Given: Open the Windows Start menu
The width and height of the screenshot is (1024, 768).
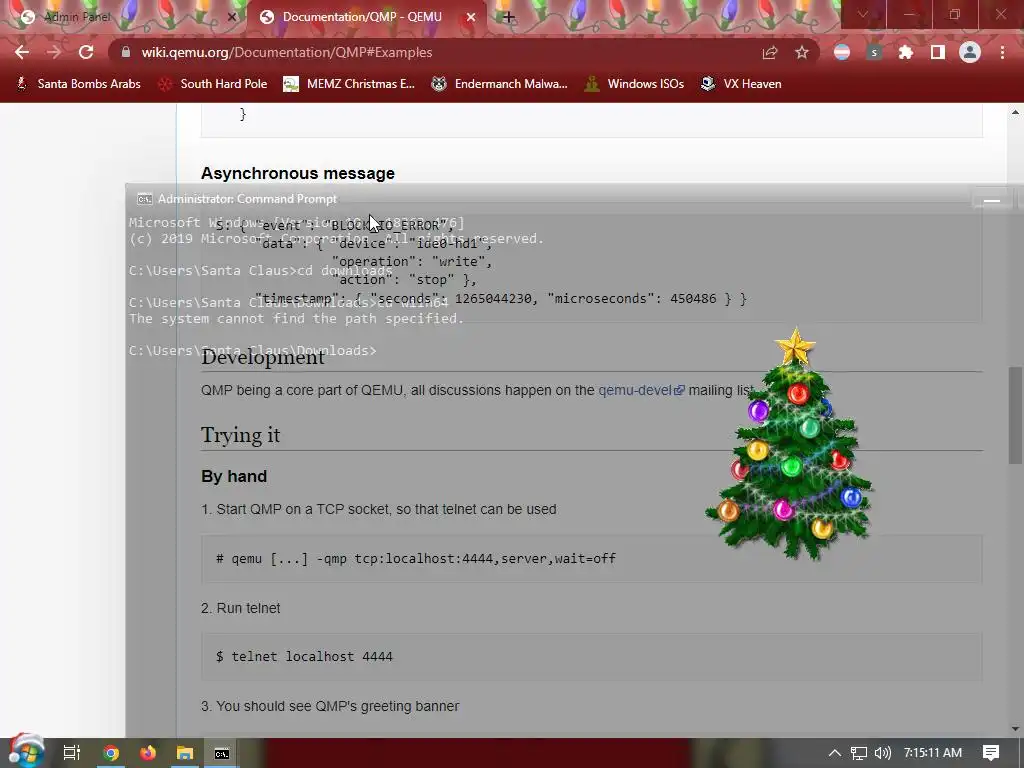Looking at the screenshot, I should [x=26, y=751].
